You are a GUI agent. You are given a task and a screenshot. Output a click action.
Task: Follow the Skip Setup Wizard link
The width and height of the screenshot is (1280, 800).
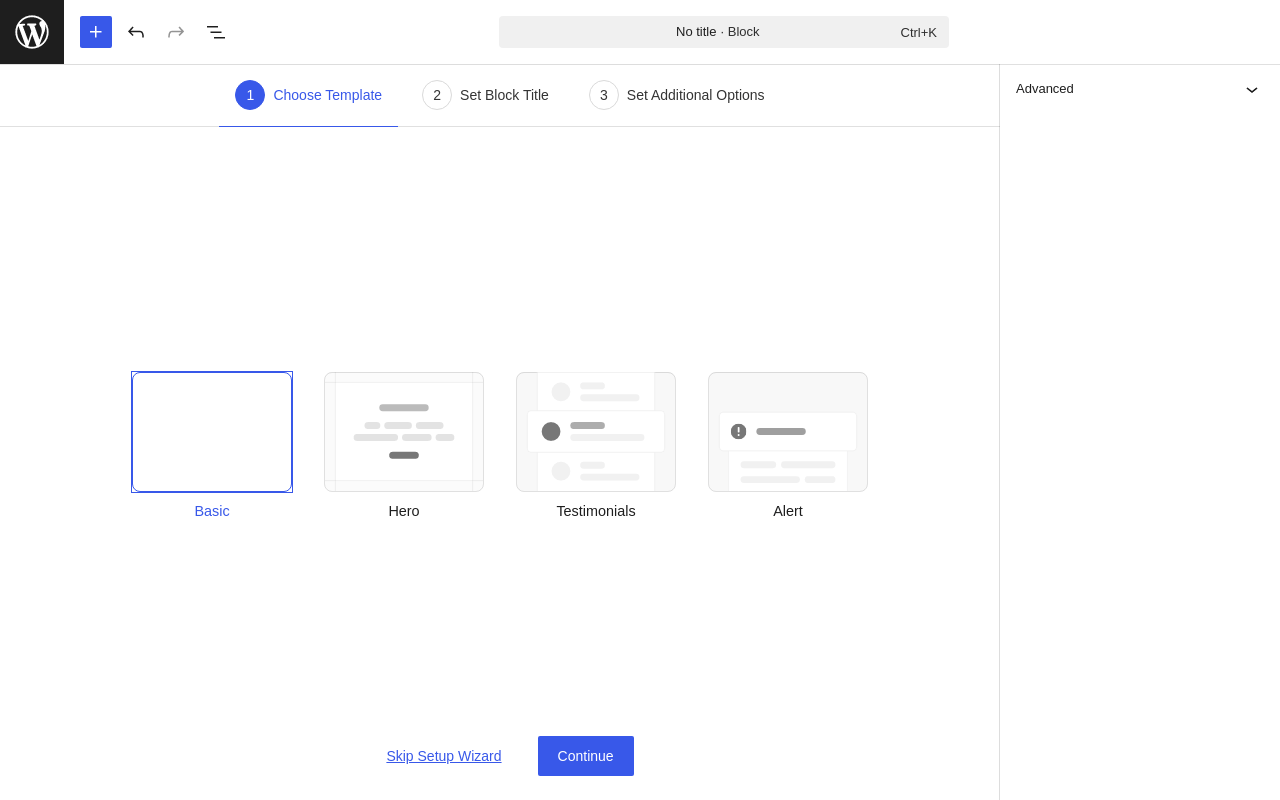[444, 756]
